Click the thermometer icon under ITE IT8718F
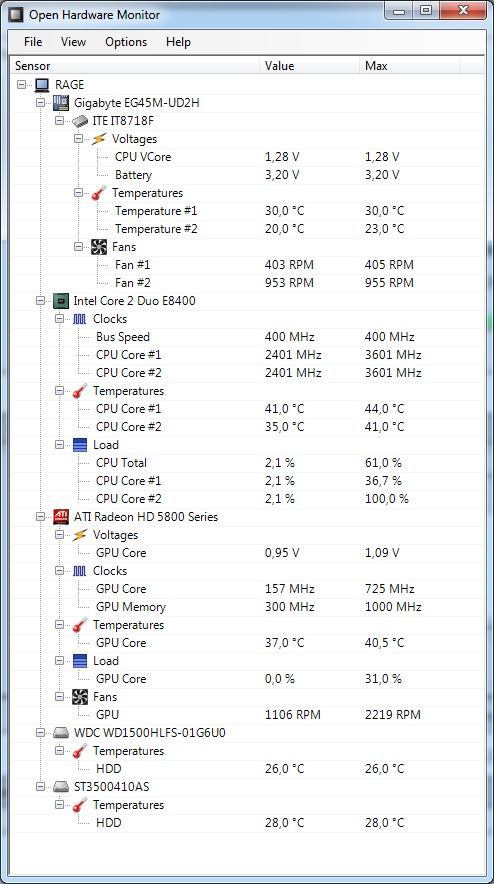The width and height of the screenshot is (494, 884). pos(99,193)
